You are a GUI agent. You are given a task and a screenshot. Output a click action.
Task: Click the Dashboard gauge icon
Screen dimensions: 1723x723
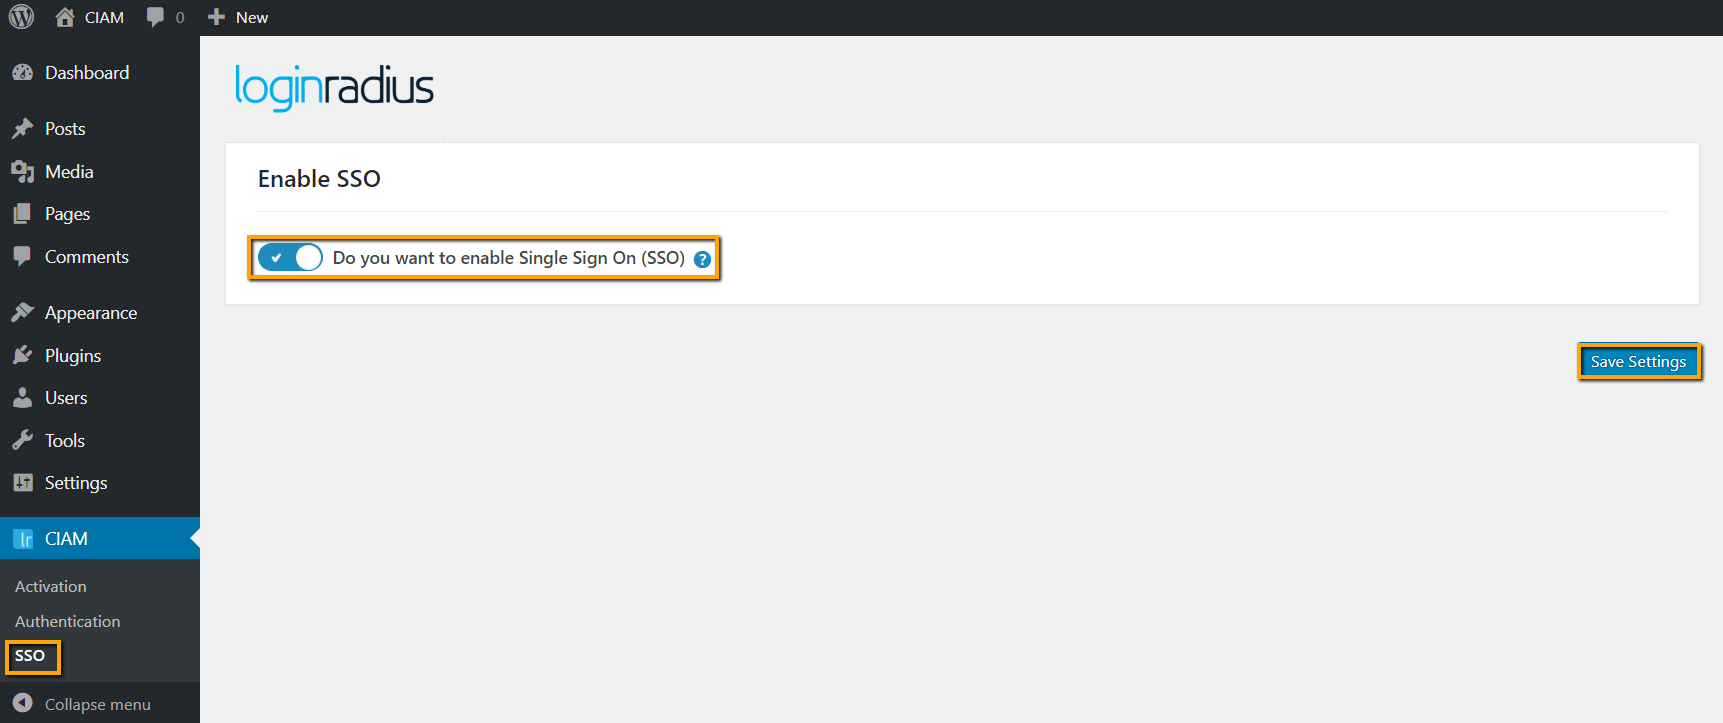pos(22,73)
